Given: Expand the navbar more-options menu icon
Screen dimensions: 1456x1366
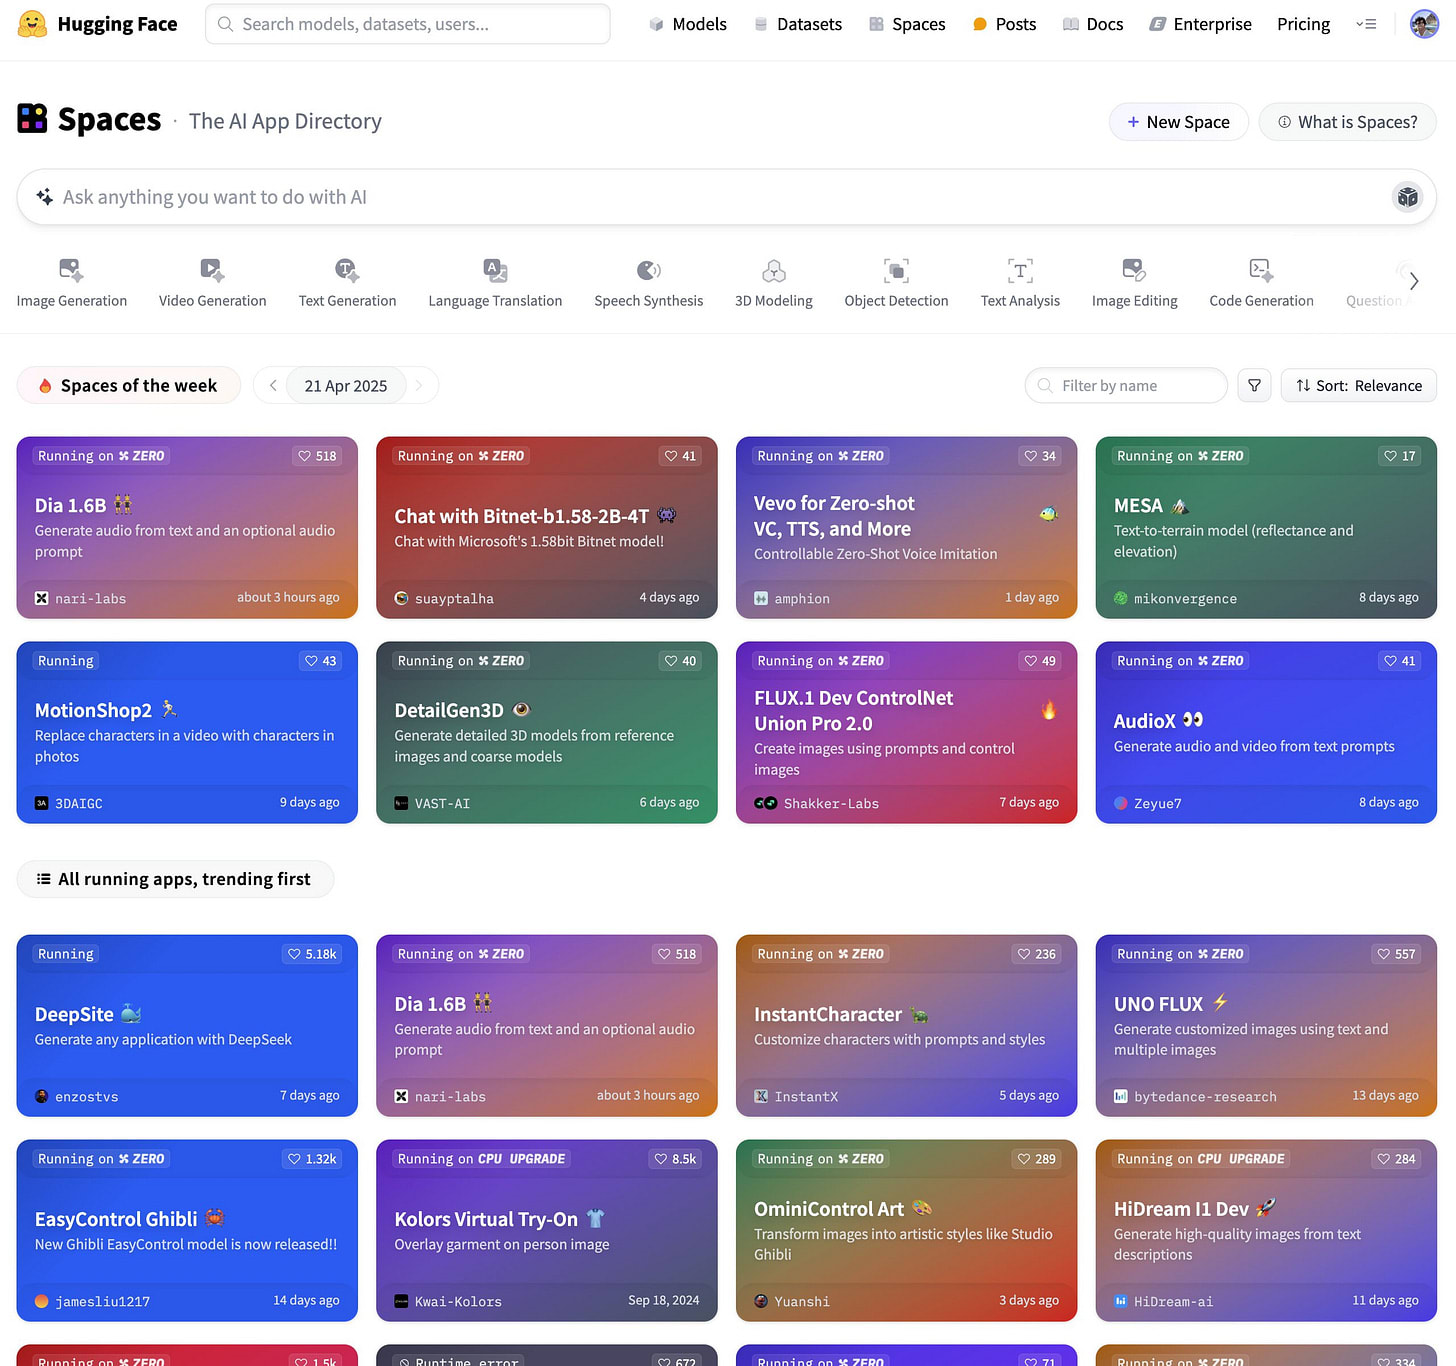Looking at the screenshot, I should pos(1366,24).
